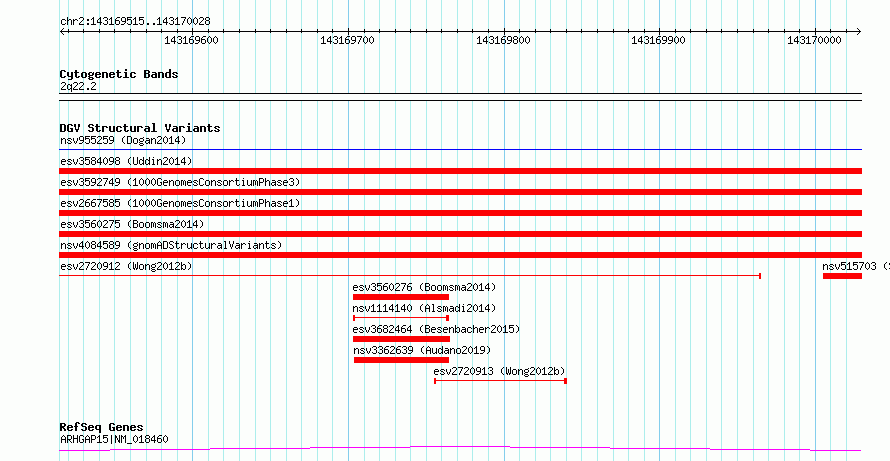Open esv2667585 (1000GenomesConsortiumPhase1) label
This screenshot has height=461, width=890.
coord(180,203)
